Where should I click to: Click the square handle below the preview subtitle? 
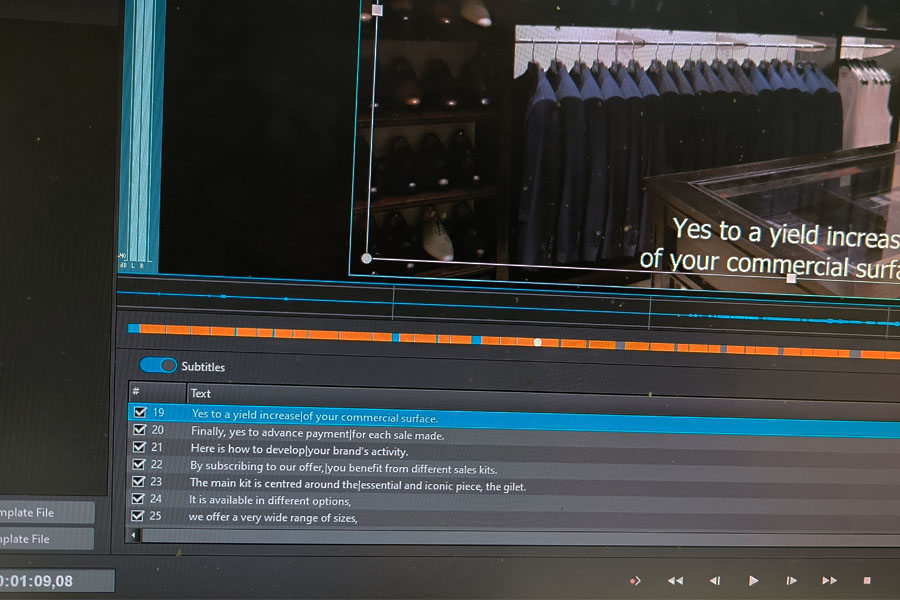click(x=791, y=278)
